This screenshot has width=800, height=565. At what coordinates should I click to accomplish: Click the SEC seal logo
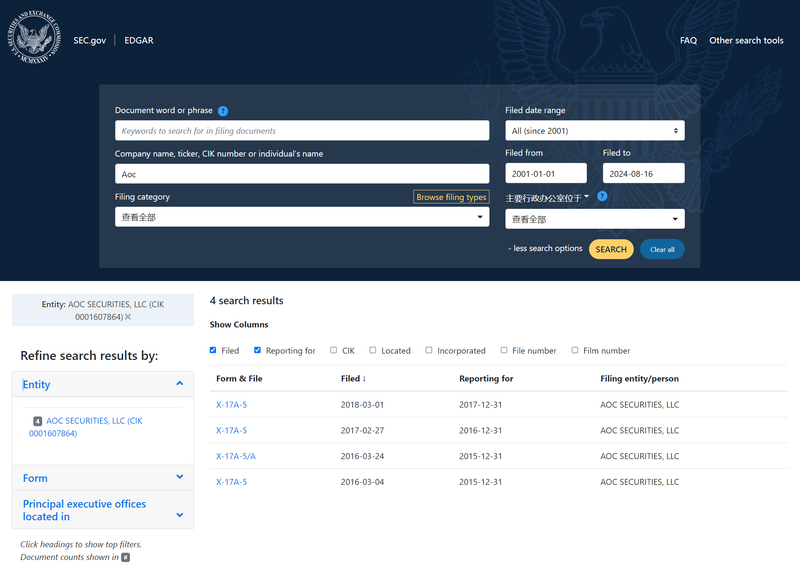(34, 37)
